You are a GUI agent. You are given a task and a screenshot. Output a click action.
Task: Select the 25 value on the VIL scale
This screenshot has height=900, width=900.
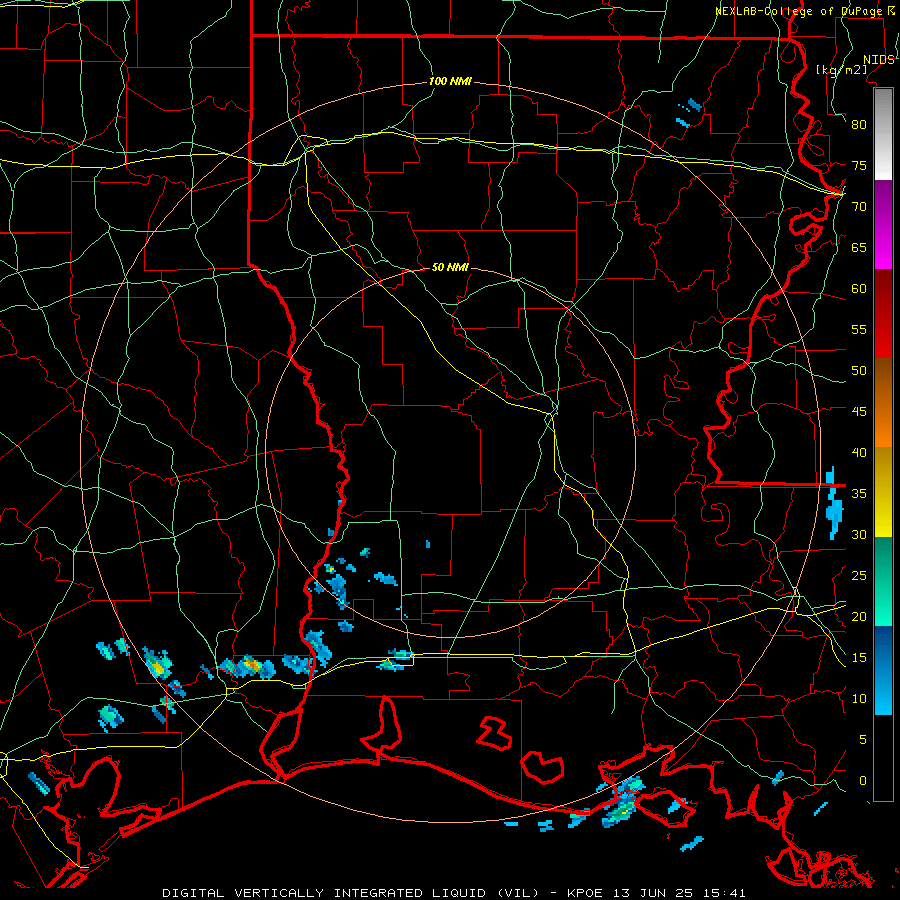pos(859,576)
